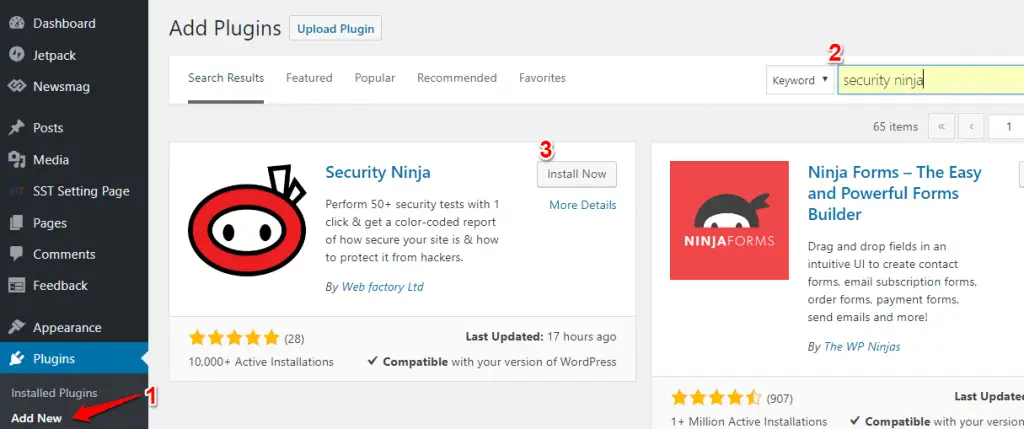The height and width of the screenshot is (429, 1024).
Task: Click the Plugins plug icon
Action: click(x=16, y=358)
